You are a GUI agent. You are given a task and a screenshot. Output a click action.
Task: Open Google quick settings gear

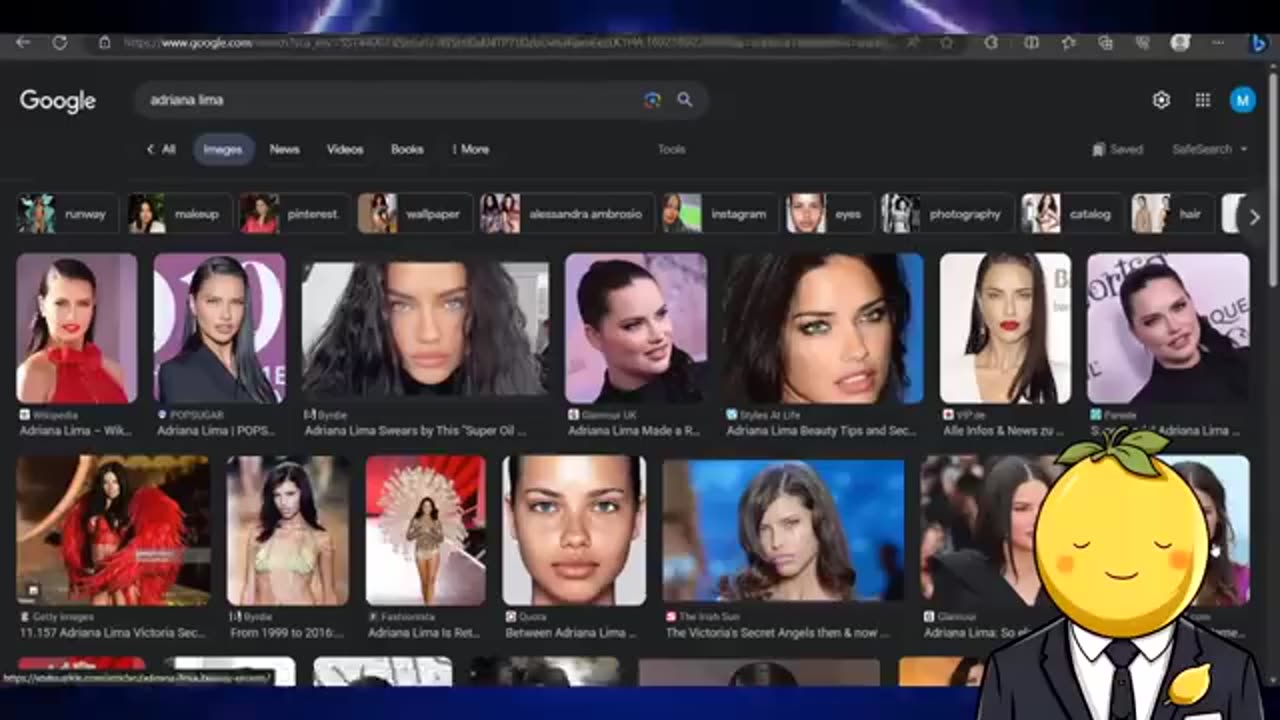click(1161, 100)
